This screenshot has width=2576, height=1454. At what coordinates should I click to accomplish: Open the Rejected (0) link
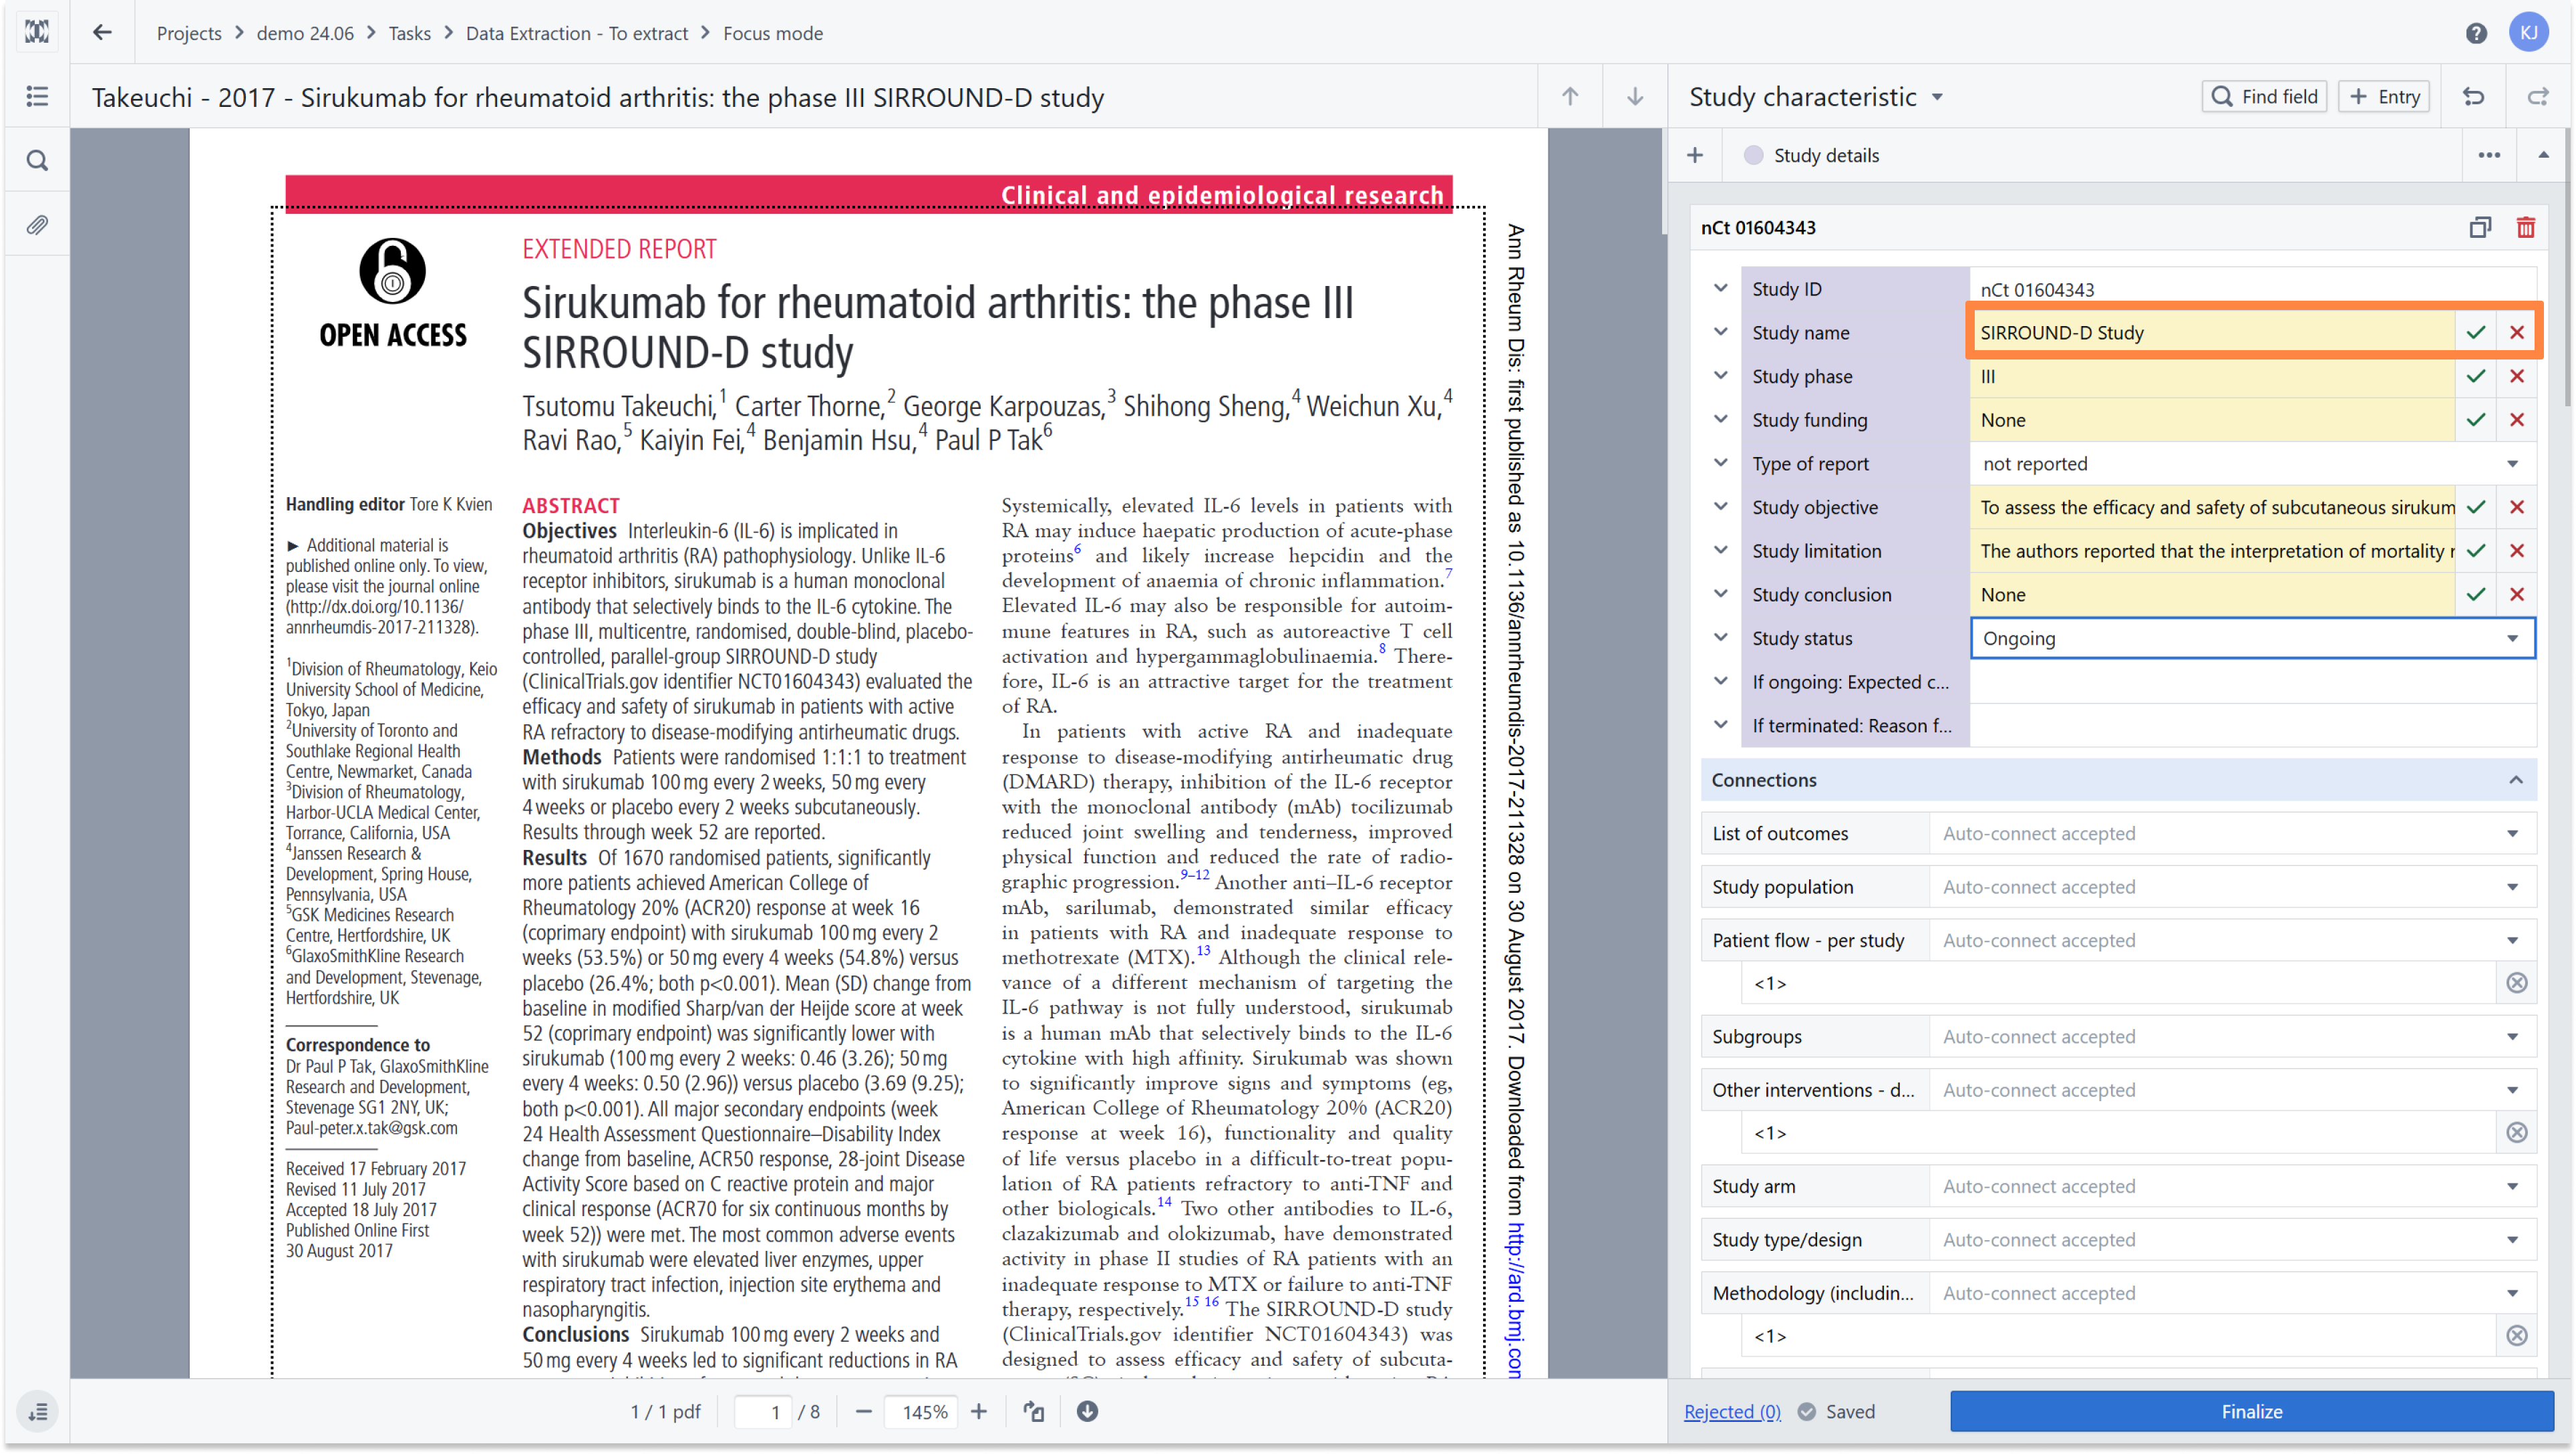point(1731,1411)
